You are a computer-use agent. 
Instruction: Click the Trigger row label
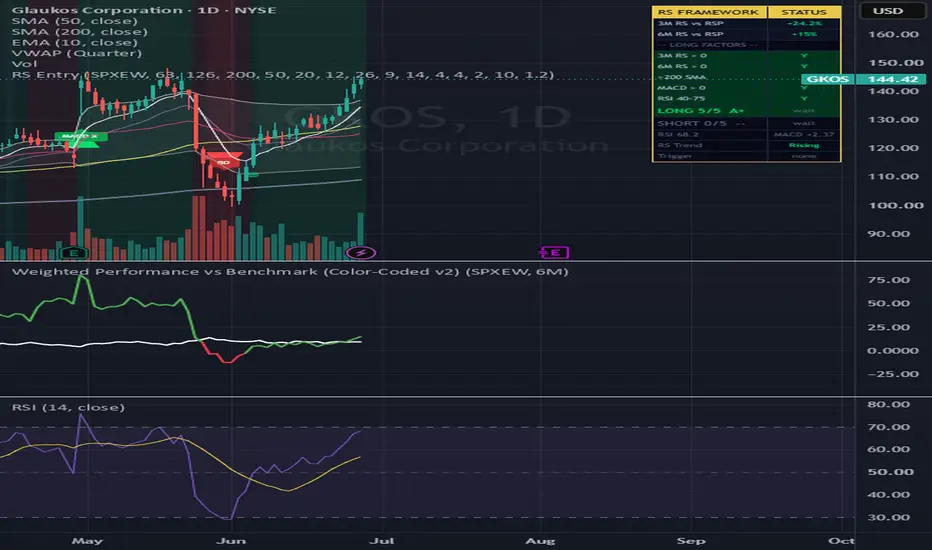tap(675, 156)
